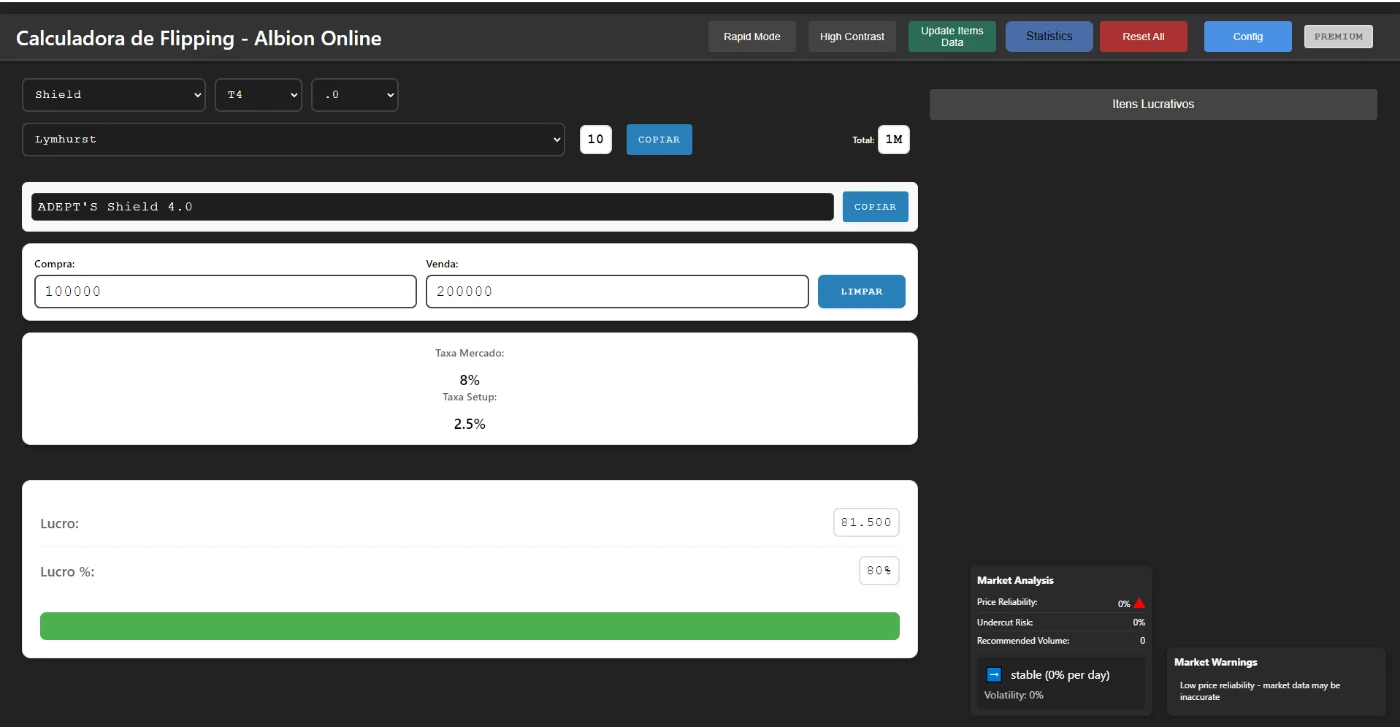Screen dimensions: 1400x727
Task: Open the .0 enchantment level dropdown
Action: (x=355, y=95)
